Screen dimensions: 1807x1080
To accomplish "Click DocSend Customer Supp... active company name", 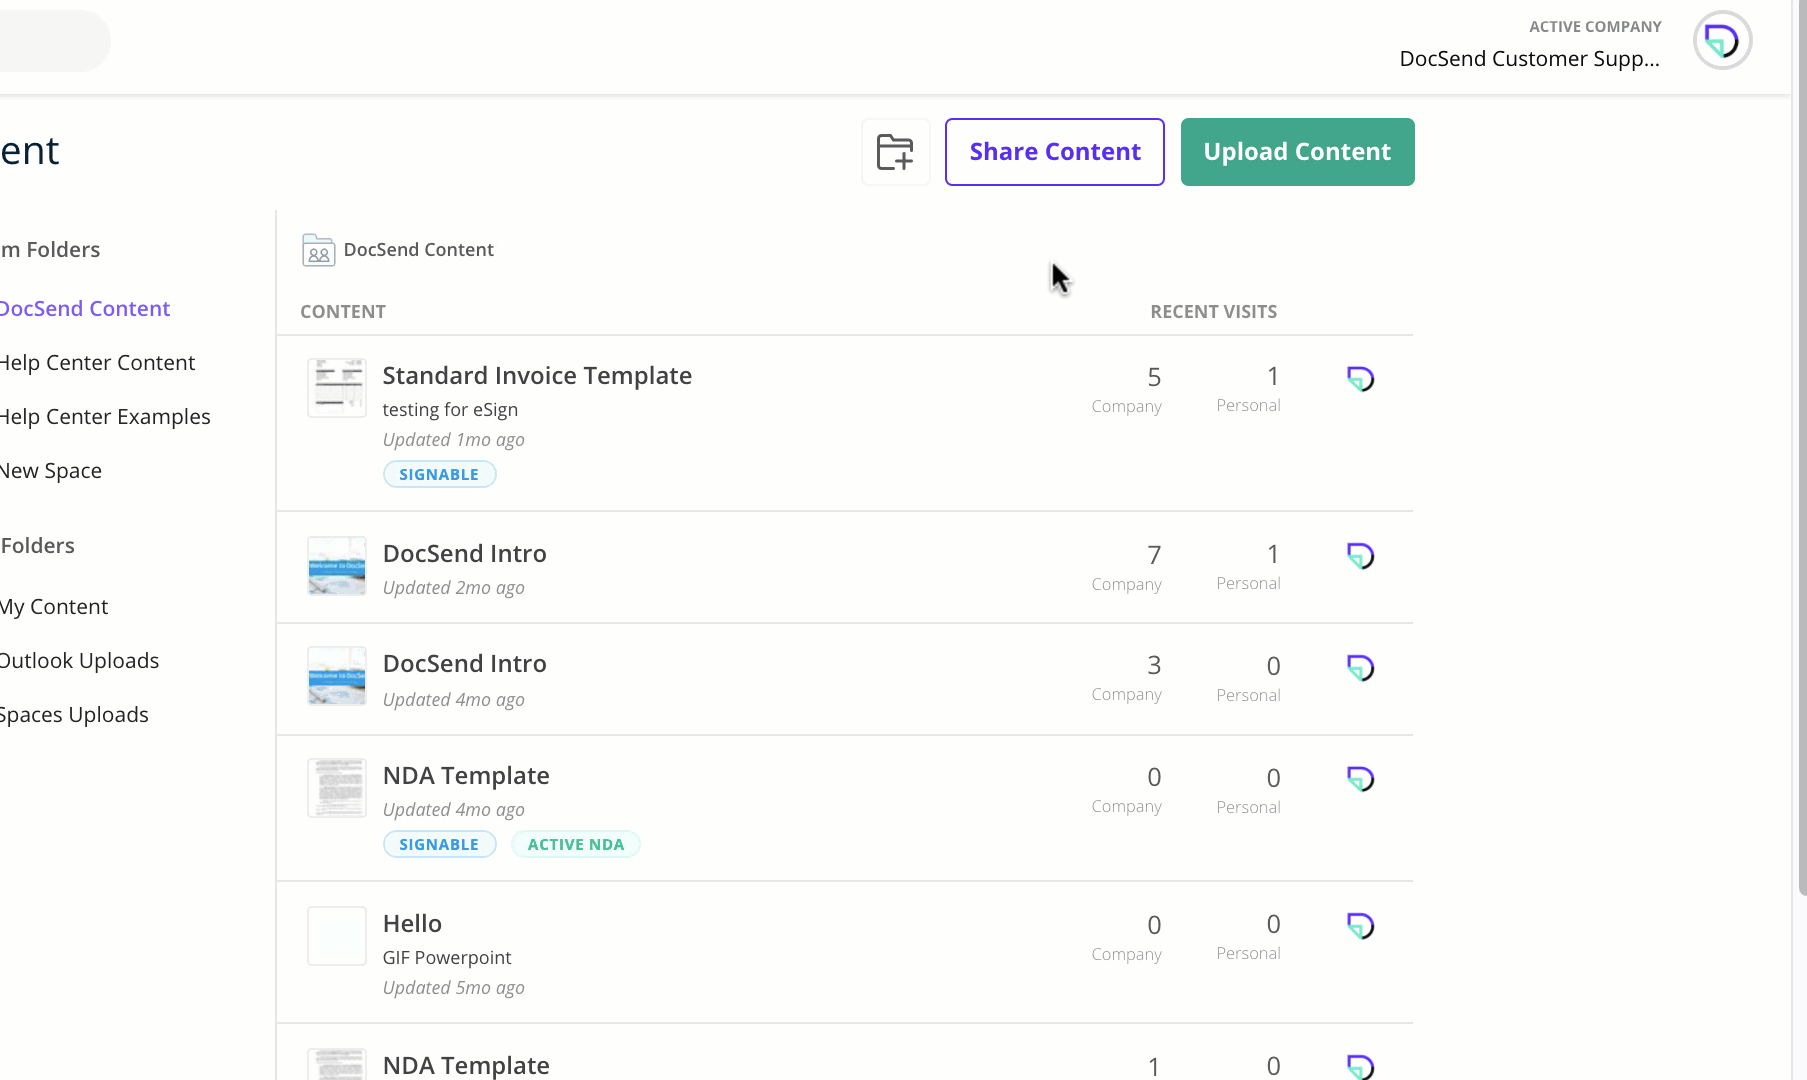I will point(1529,59).
